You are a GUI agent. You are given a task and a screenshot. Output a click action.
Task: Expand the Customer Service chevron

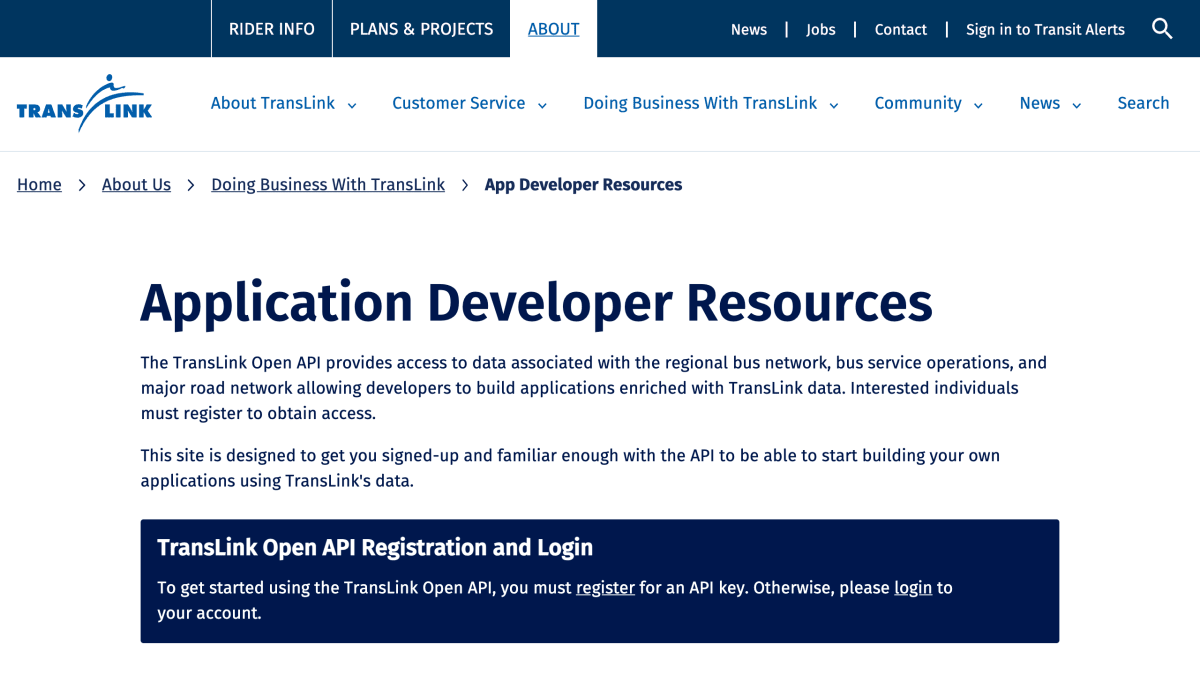coord(542,105)
